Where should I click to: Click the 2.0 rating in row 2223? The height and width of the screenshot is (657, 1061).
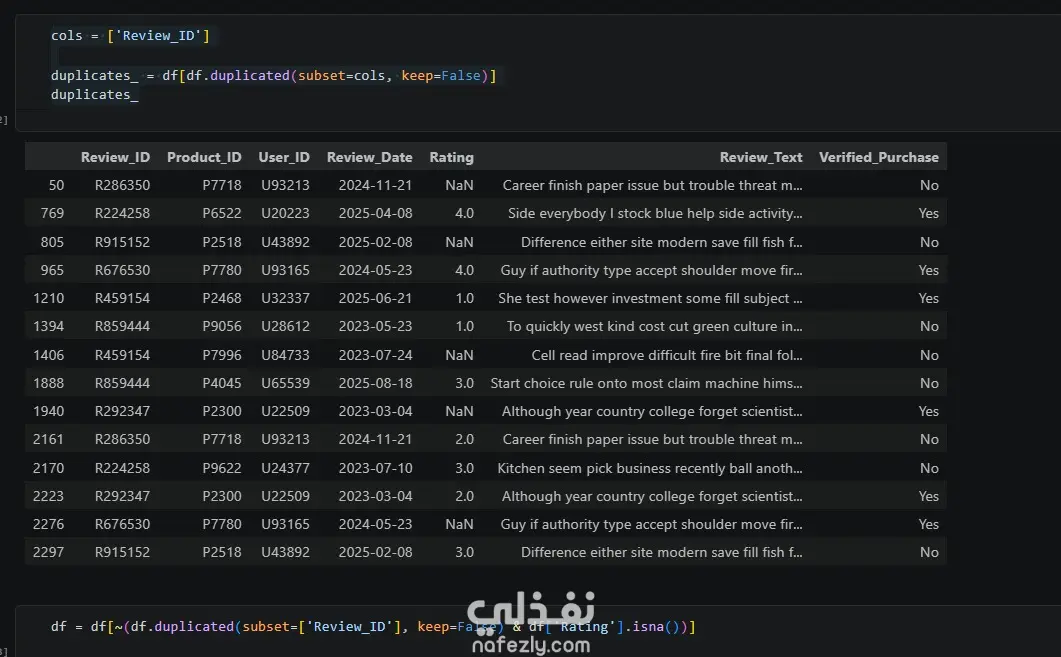464,496
